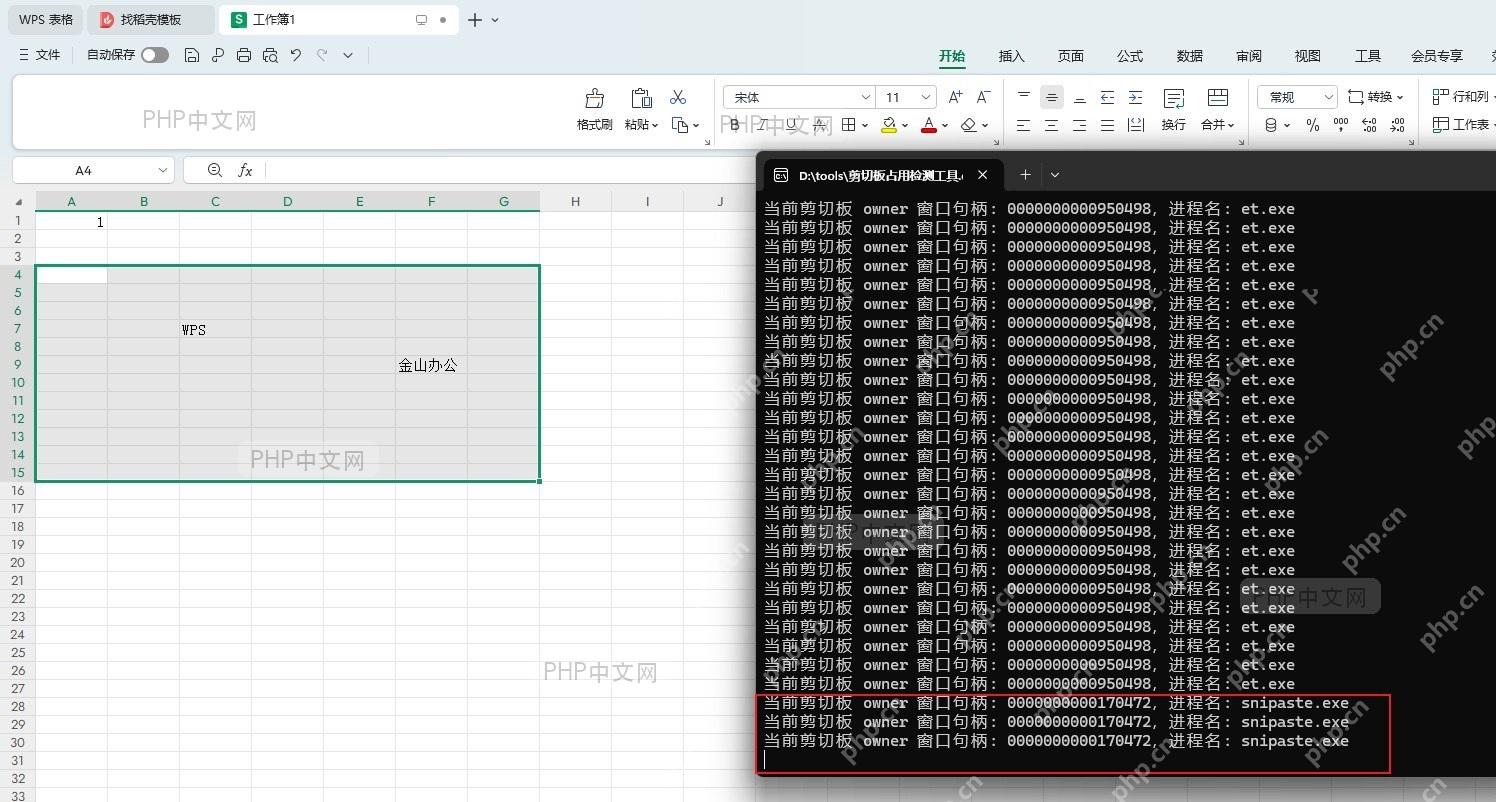The width and height of the screenshot is (1496, 802).
Task: Open the File (文件) menu
Action: 39,55
